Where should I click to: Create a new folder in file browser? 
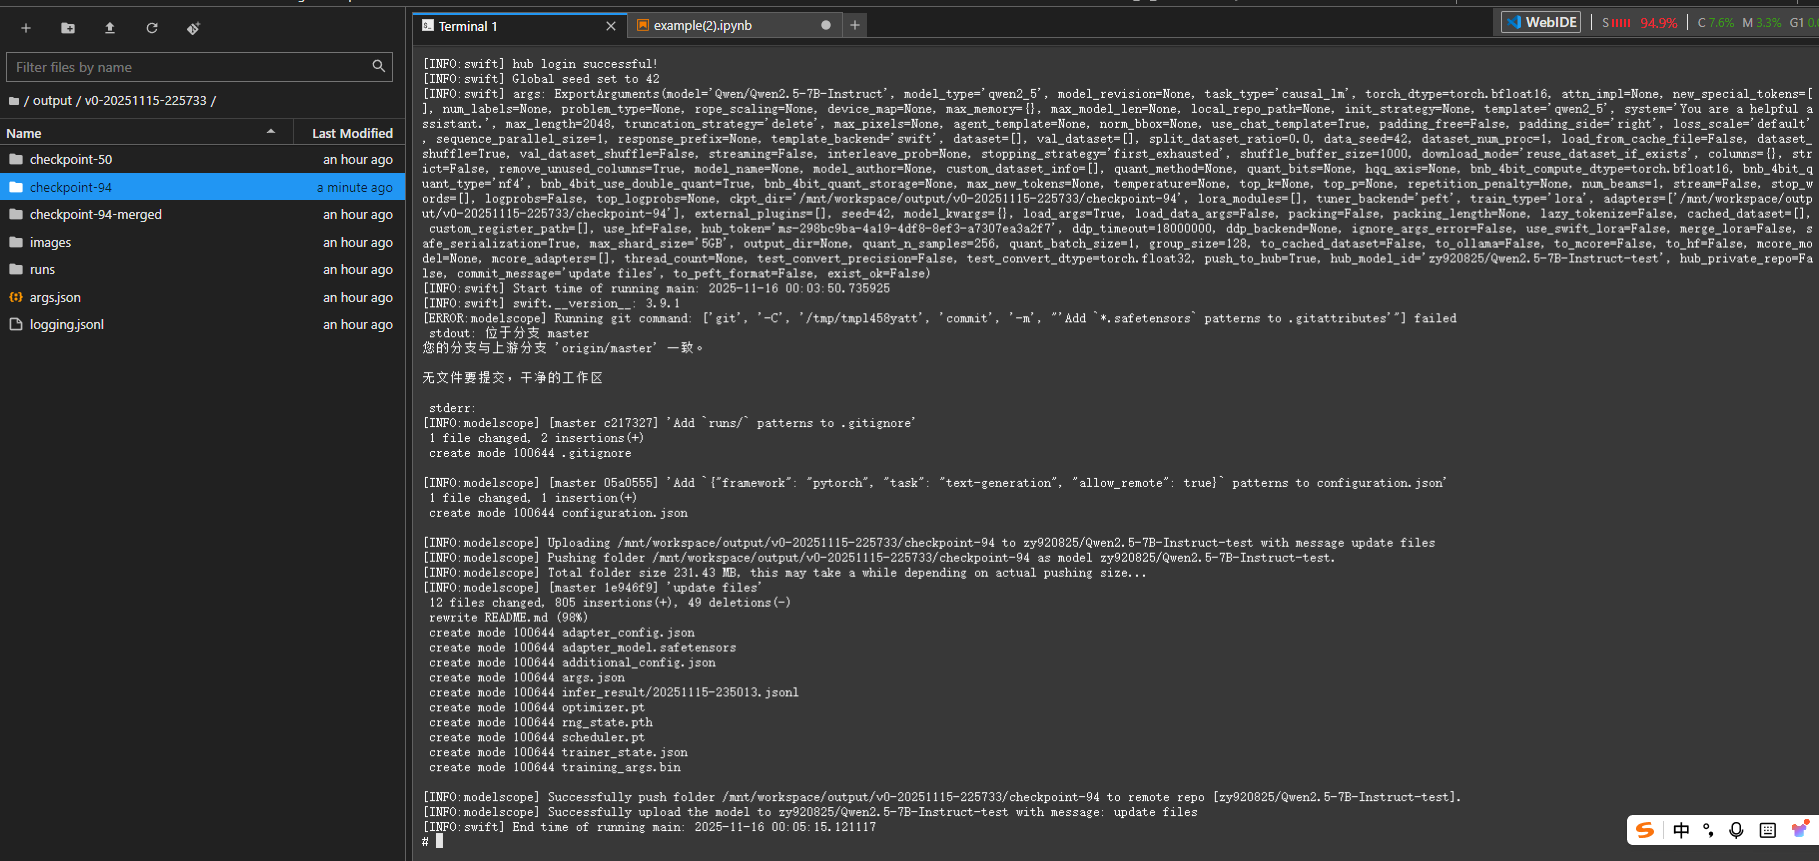(68, 28)
